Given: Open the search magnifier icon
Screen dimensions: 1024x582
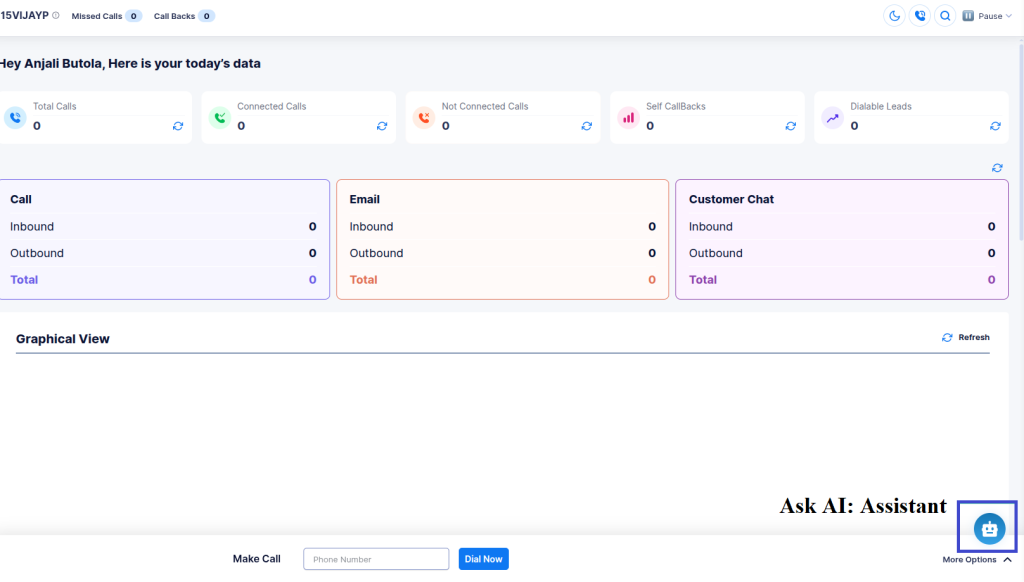Looking at the screenshot, I should tap(945, 16).
